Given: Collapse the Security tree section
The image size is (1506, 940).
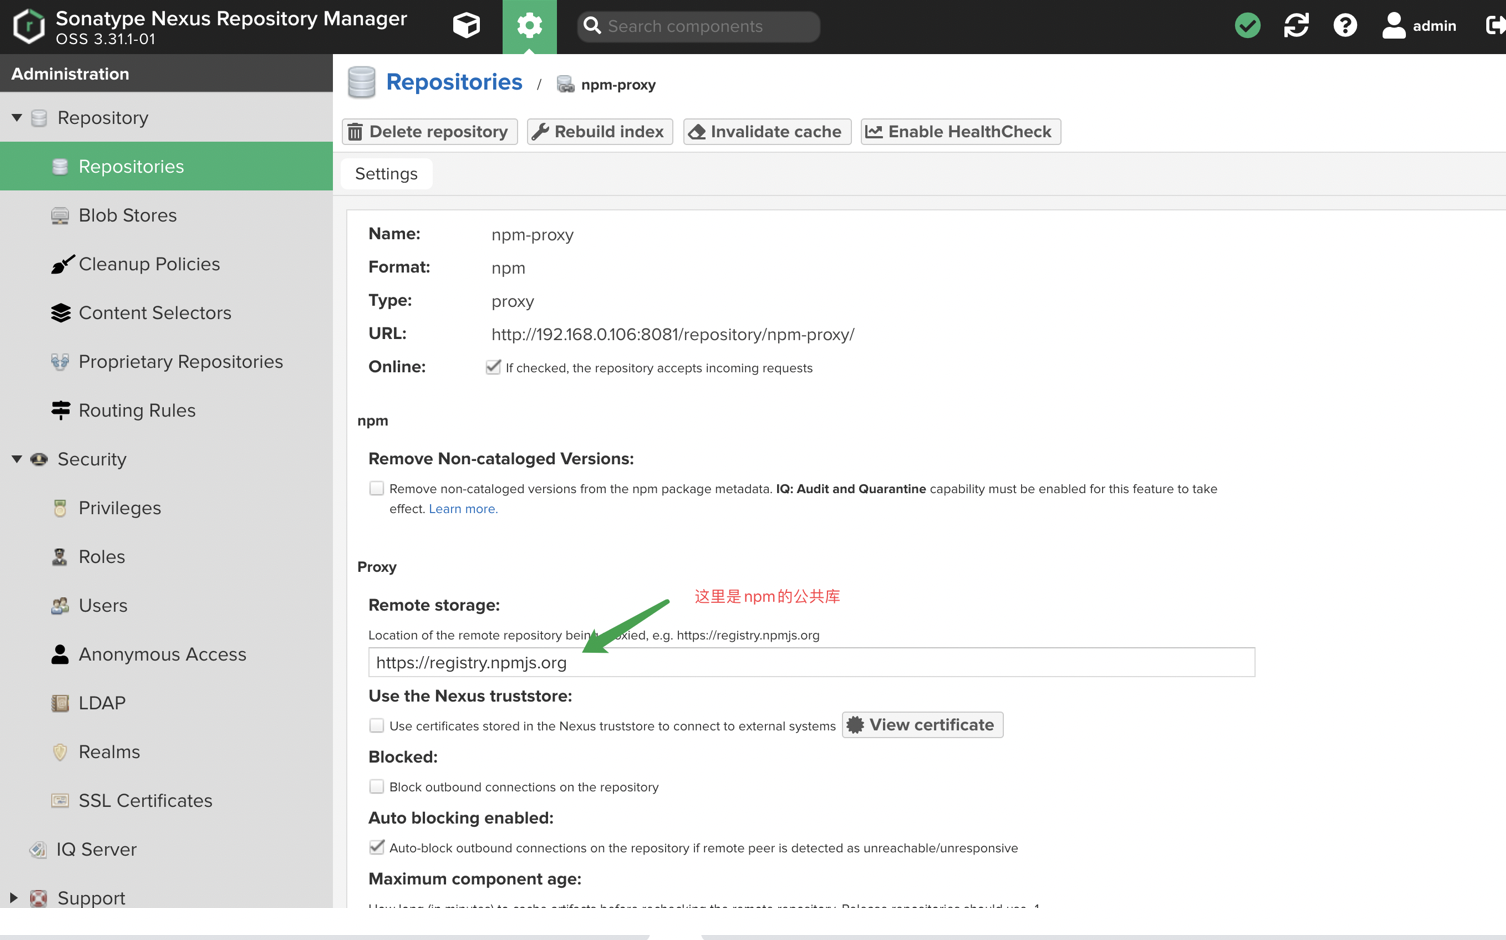Looking at the screenshot, I should click(x=17, y=459).
